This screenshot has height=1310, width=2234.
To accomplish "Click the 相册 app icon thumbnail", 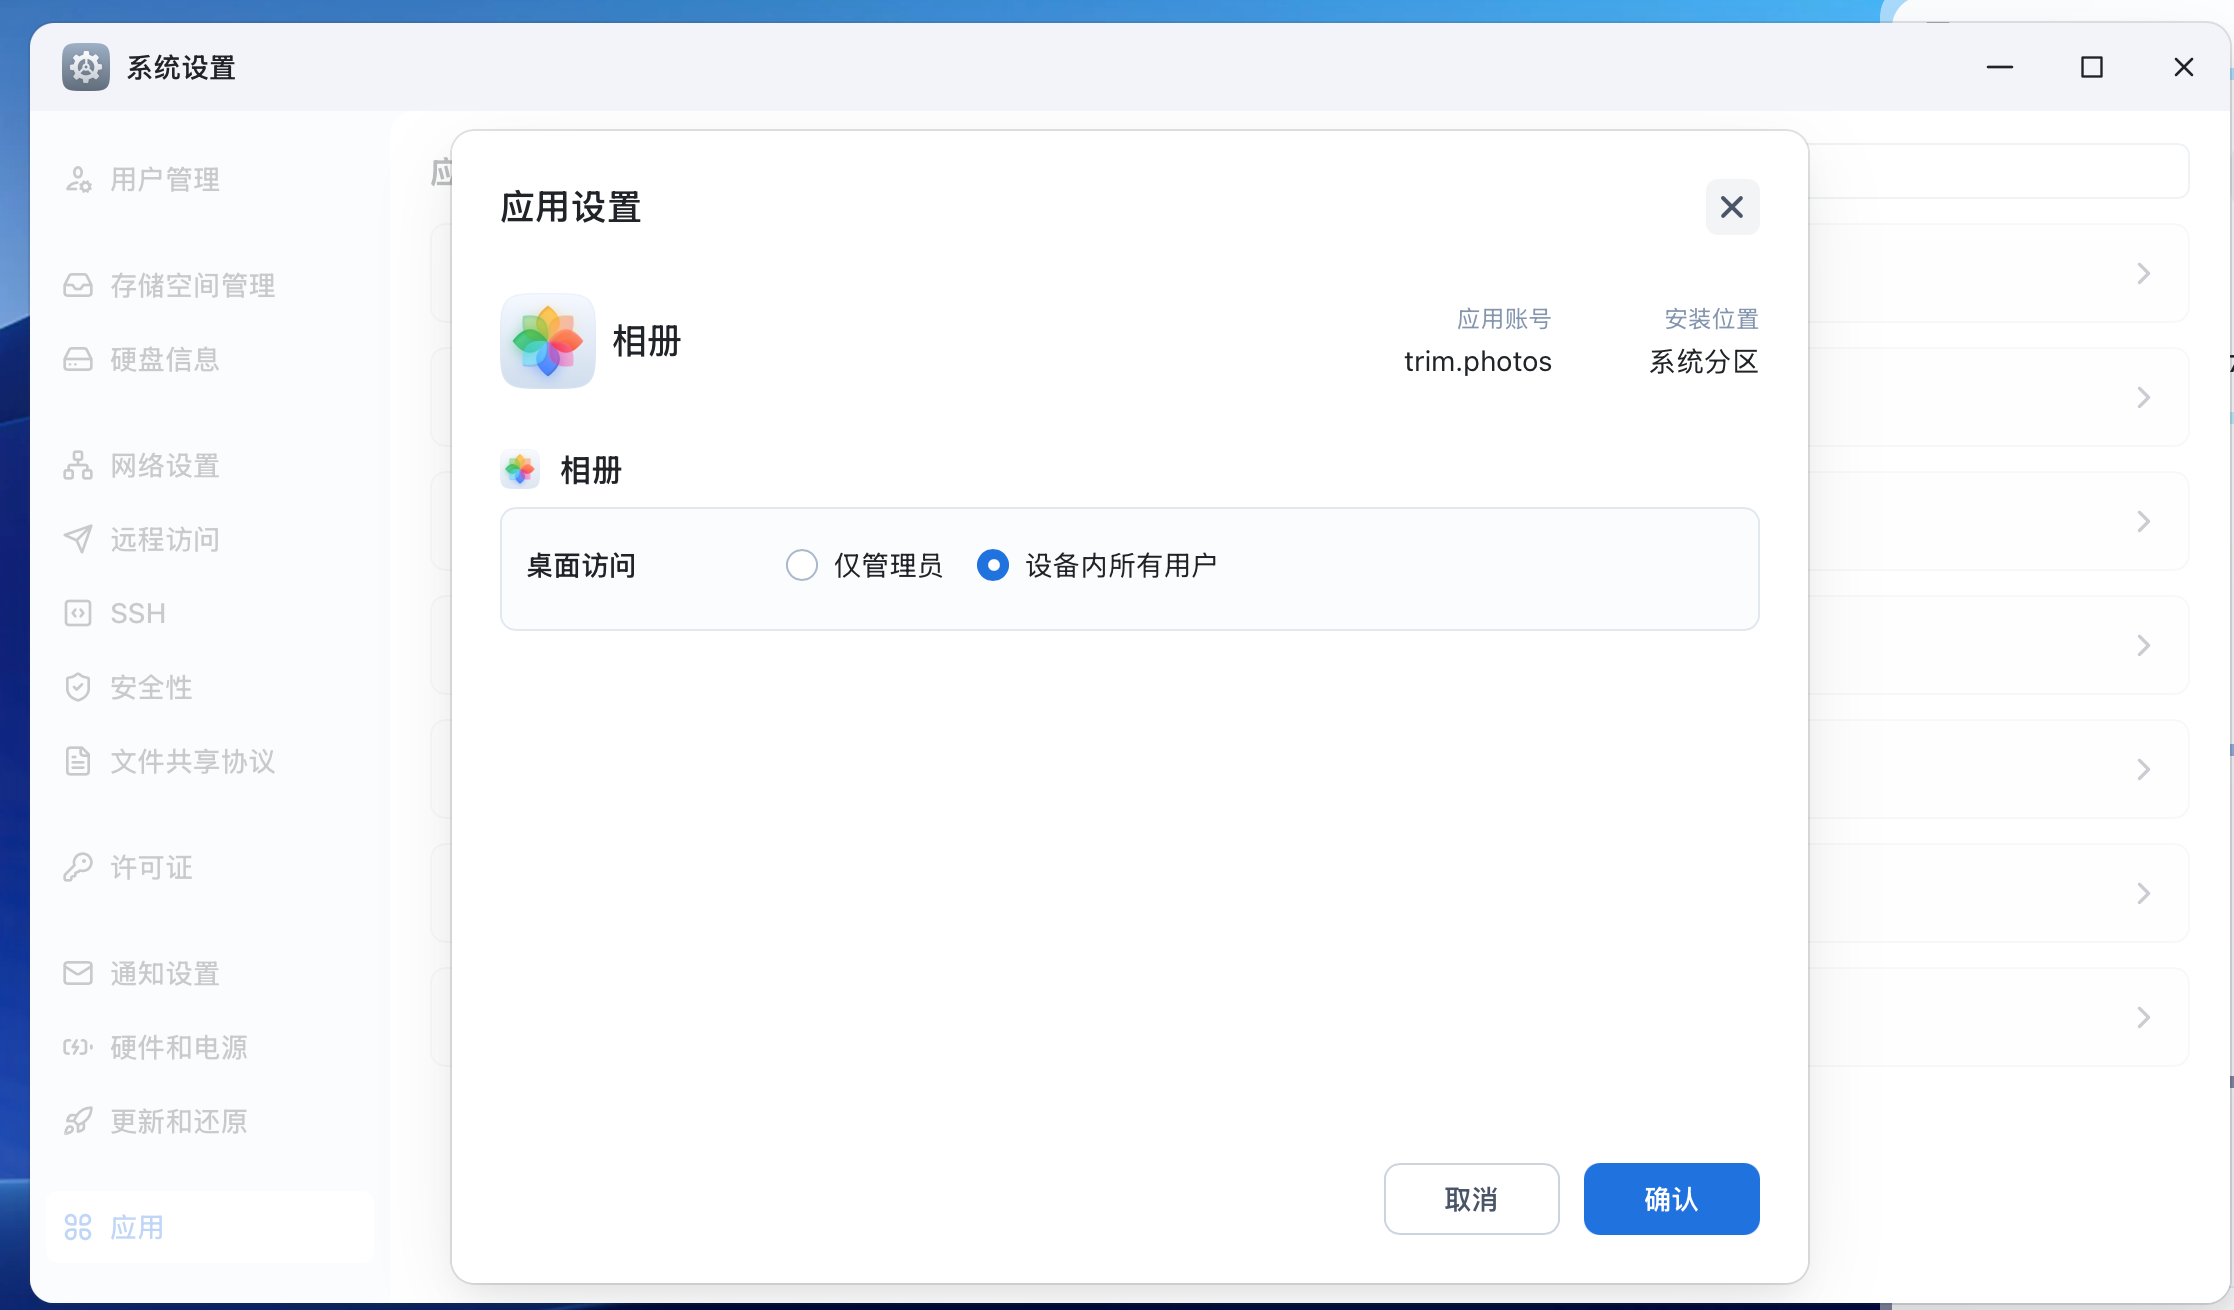I will [x=547, y=341].
